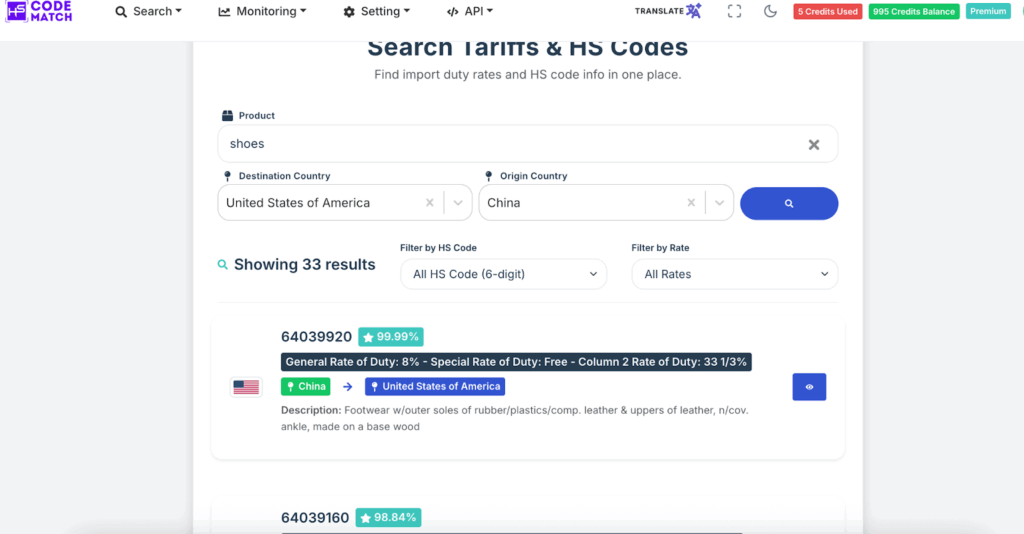Open the Search menu in navbar
The width and height of the screenshot is (1024, 534).
point(148,11)
